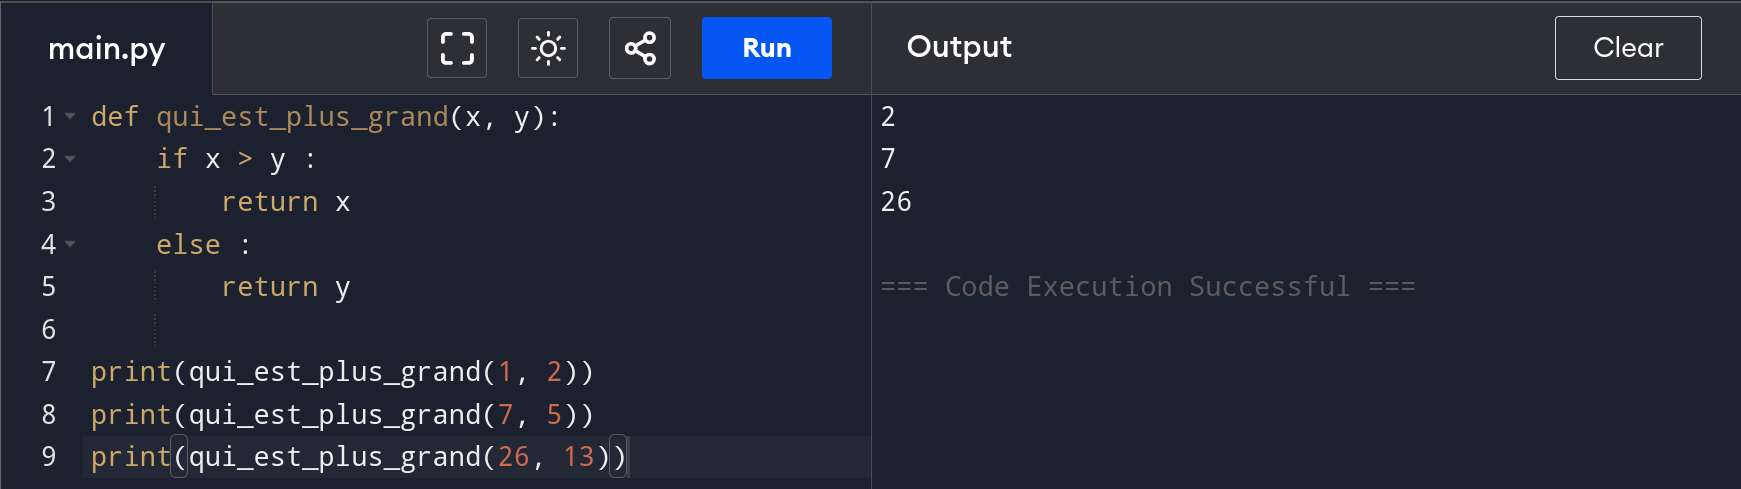Select the main.py tab
This screenshot has height=489, width=1741.
pos(107,48)
